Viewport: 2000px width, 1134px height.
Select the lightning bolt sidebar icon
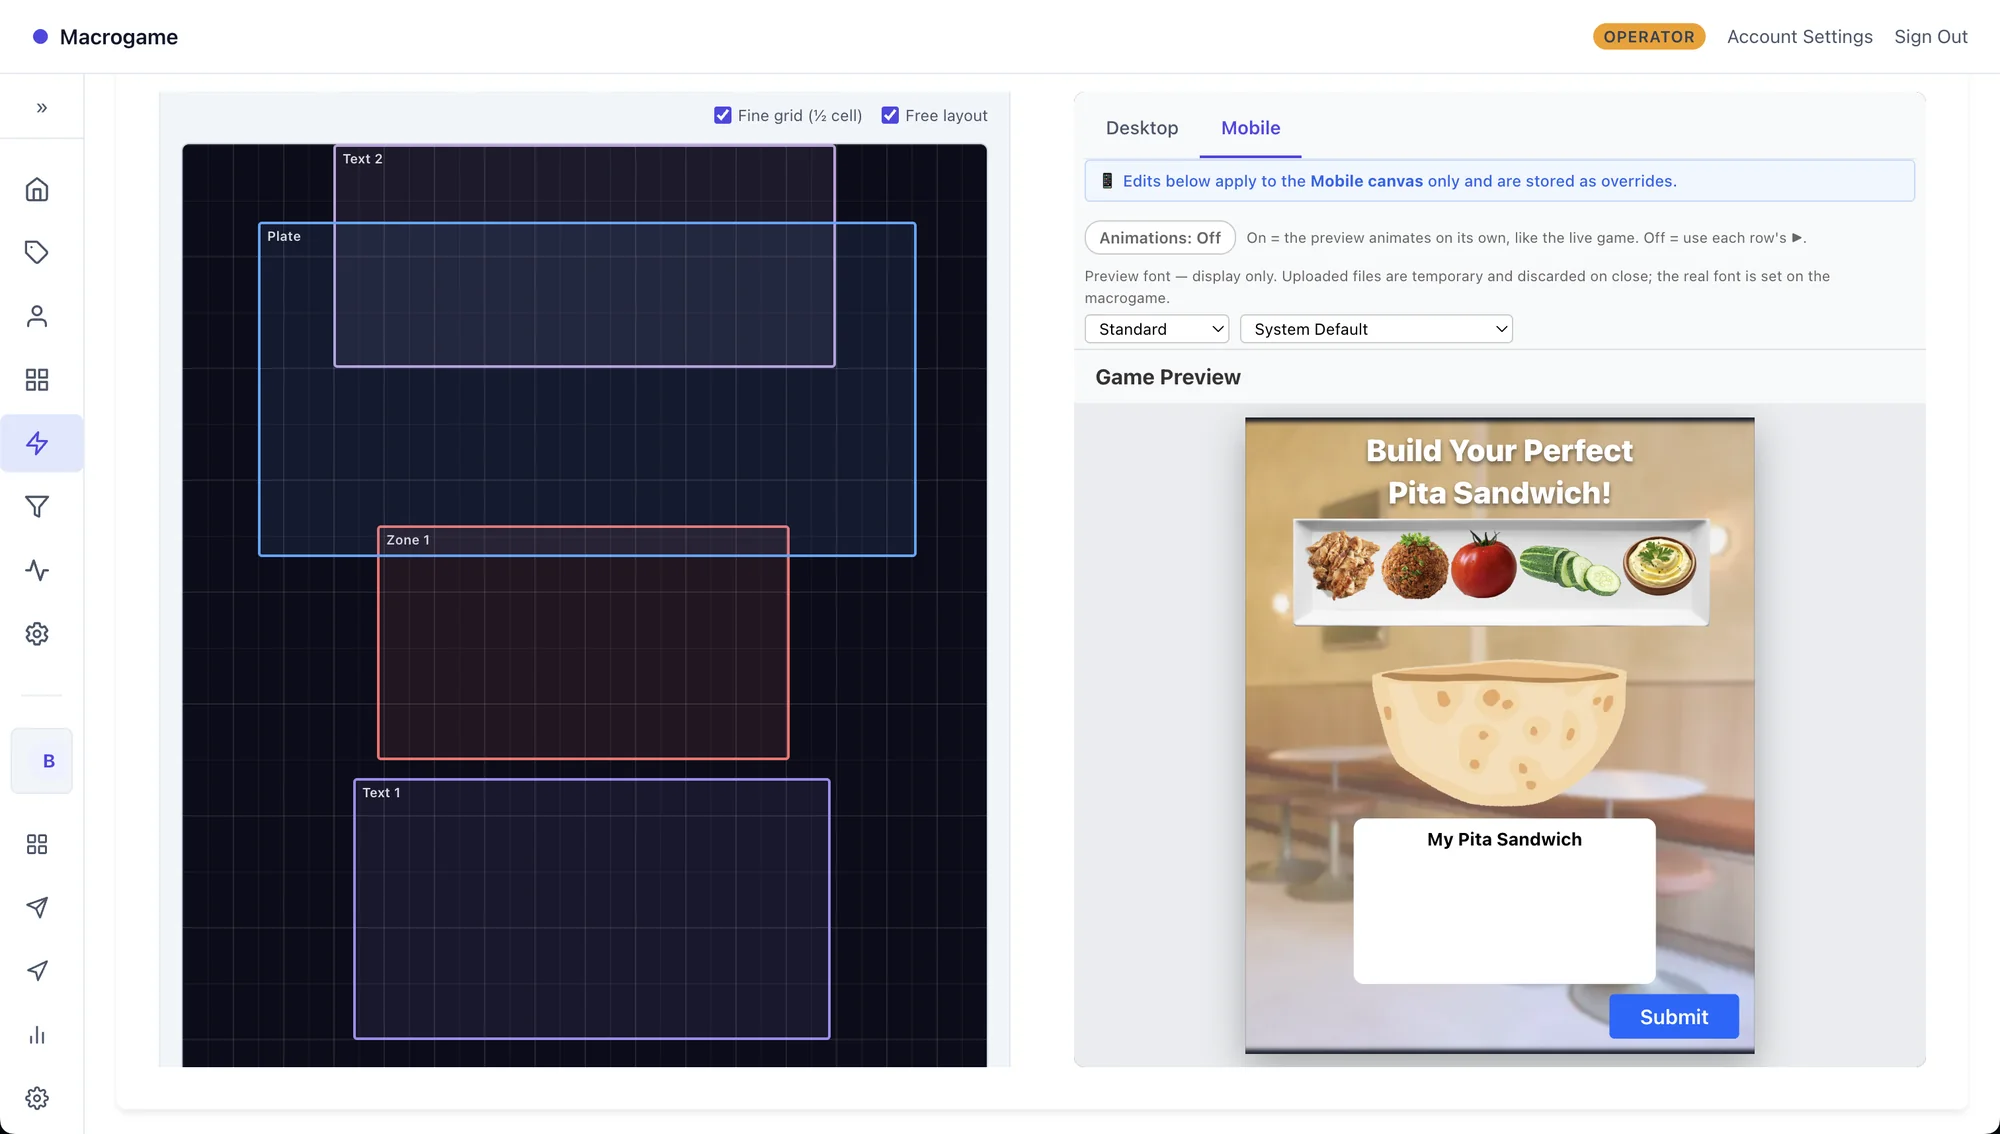[37, 443]
